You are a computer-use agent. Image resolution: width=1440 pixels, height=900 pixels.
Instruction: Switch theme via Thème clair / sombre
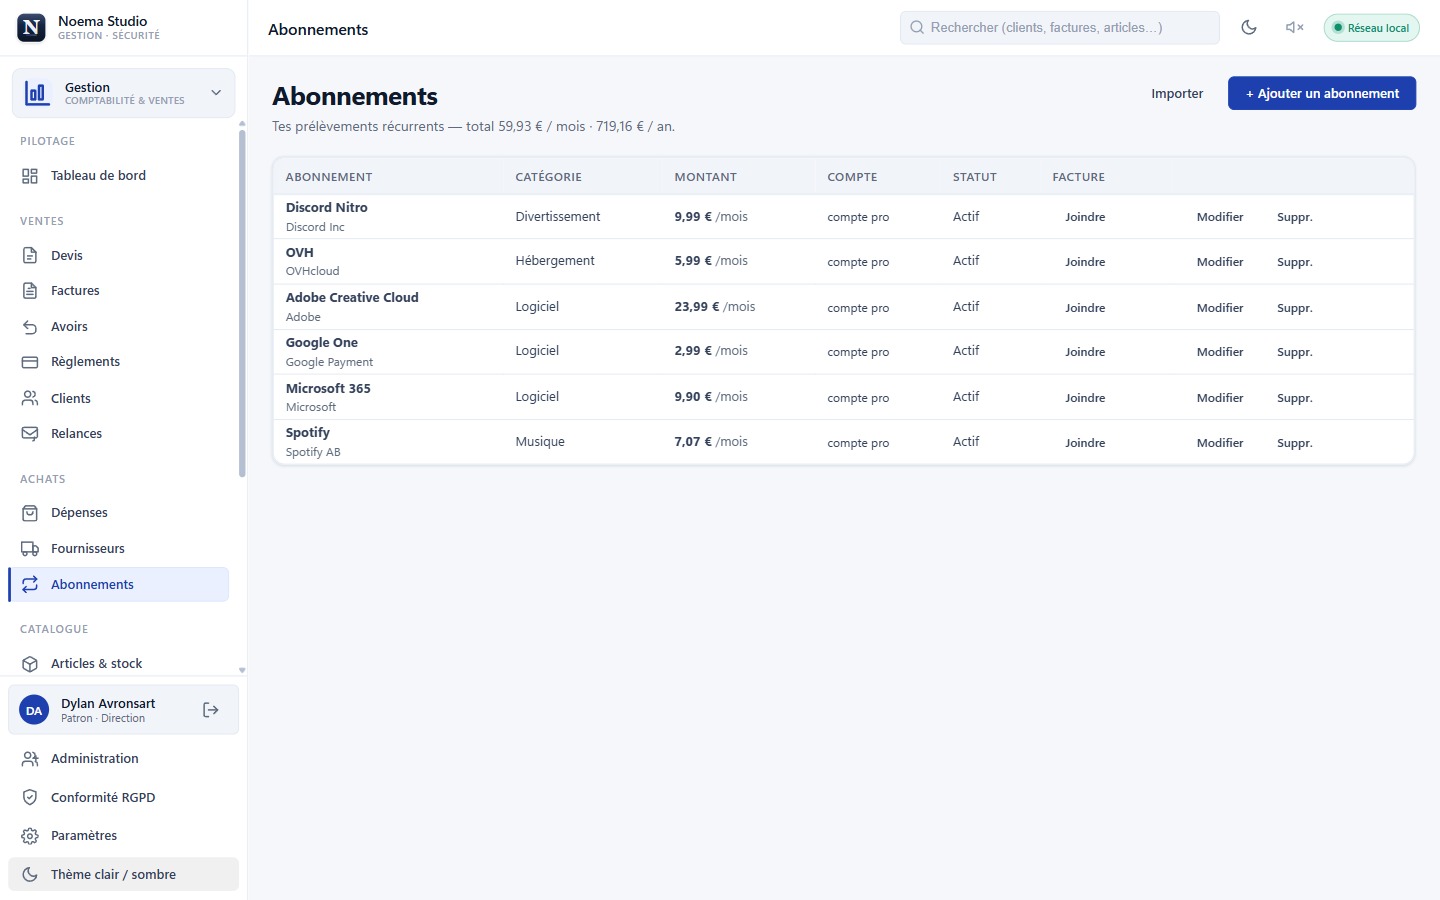(123, 874)
